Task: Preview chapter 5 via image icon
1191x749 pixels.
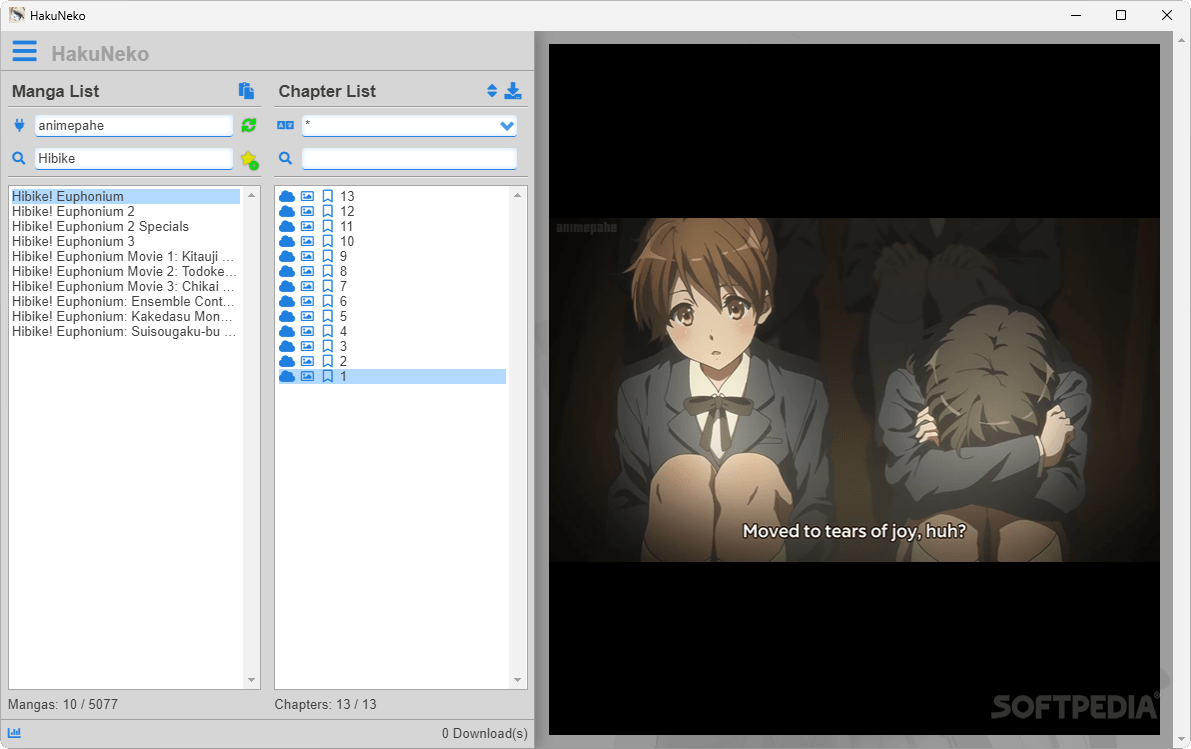Action: (x=307, y=316)
